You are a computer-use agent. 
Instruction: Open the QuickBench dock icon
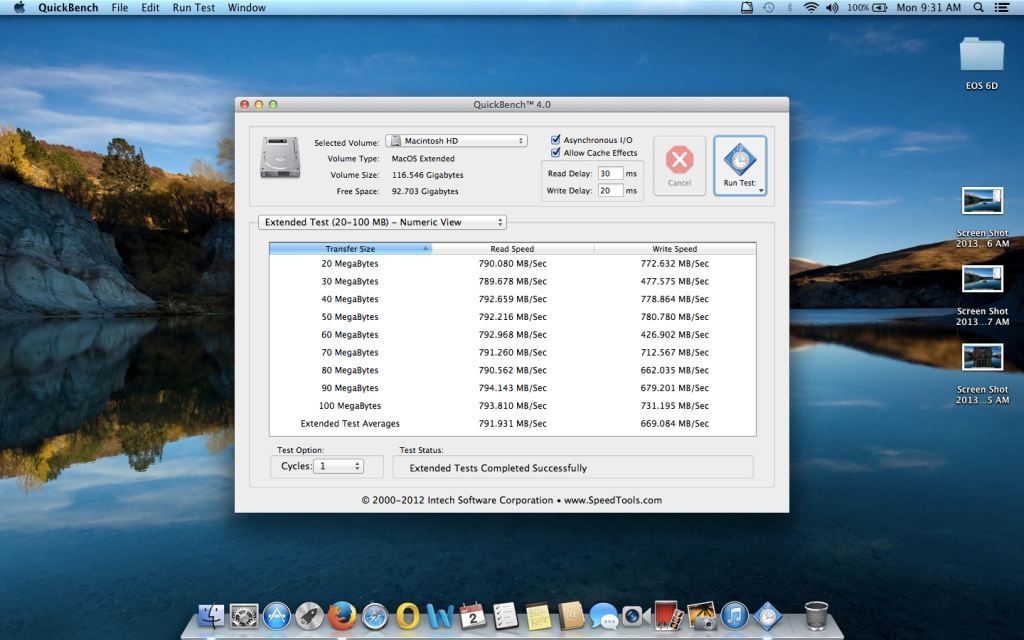[767, 615]
